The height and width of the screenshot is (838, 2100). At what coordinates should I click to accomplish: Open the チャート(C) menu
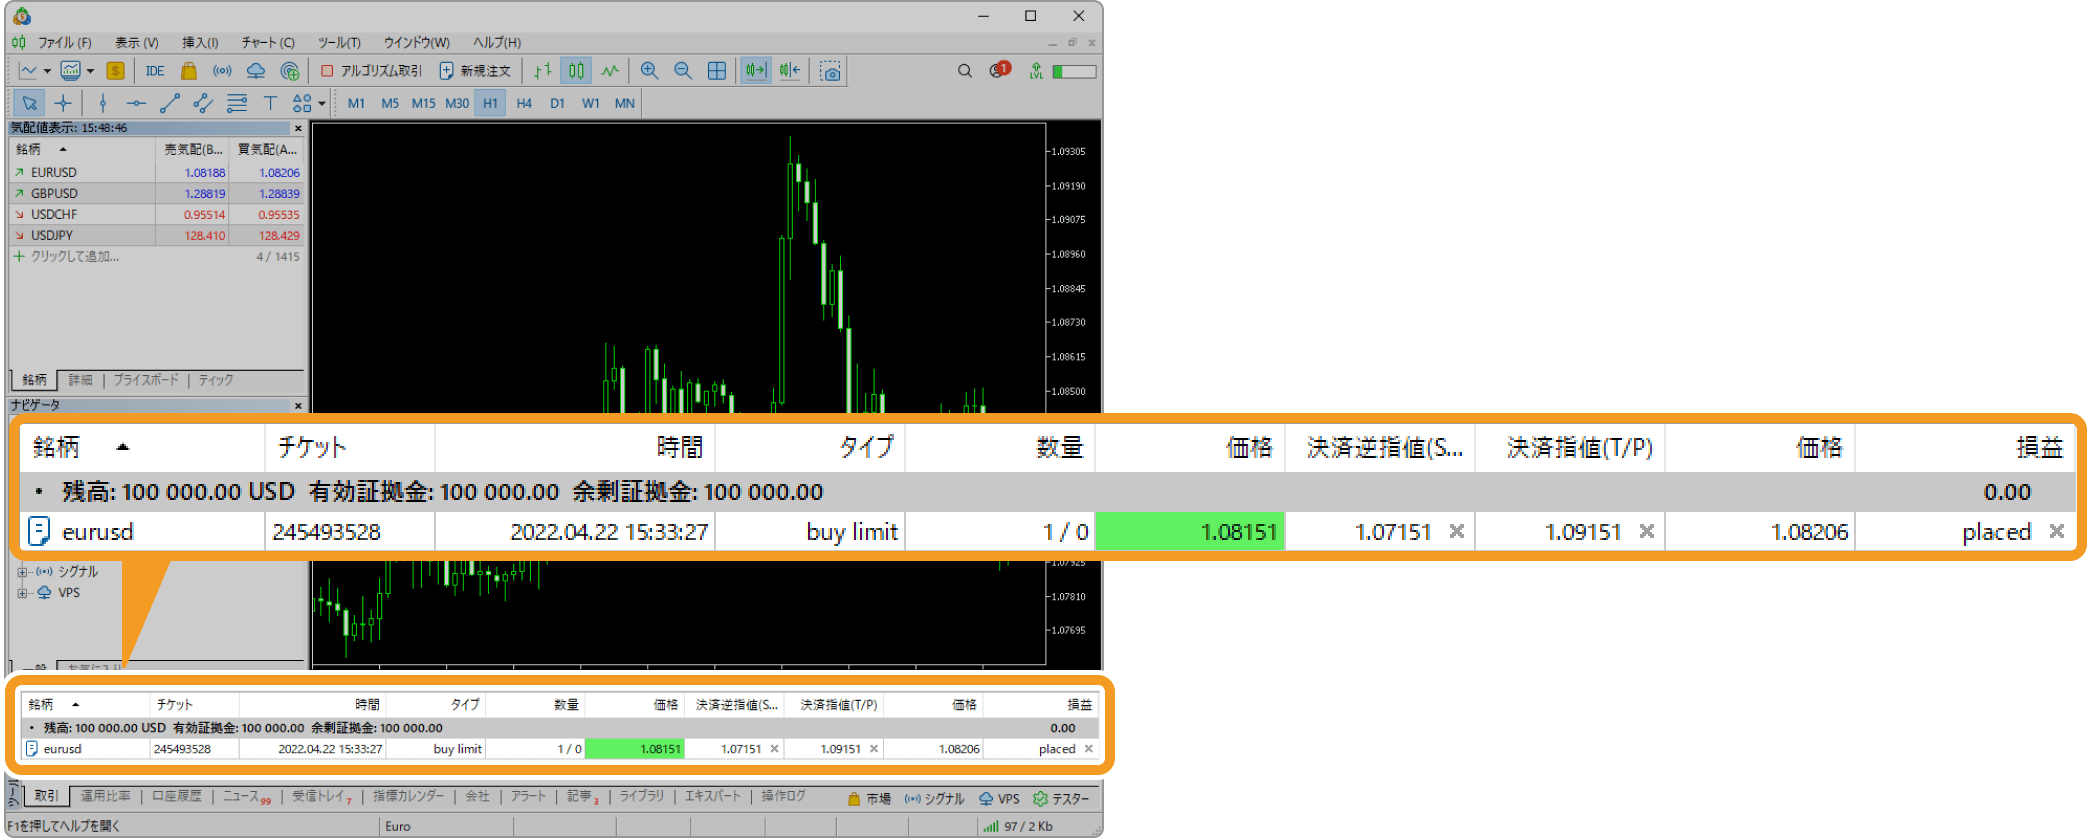pos(267,42)
